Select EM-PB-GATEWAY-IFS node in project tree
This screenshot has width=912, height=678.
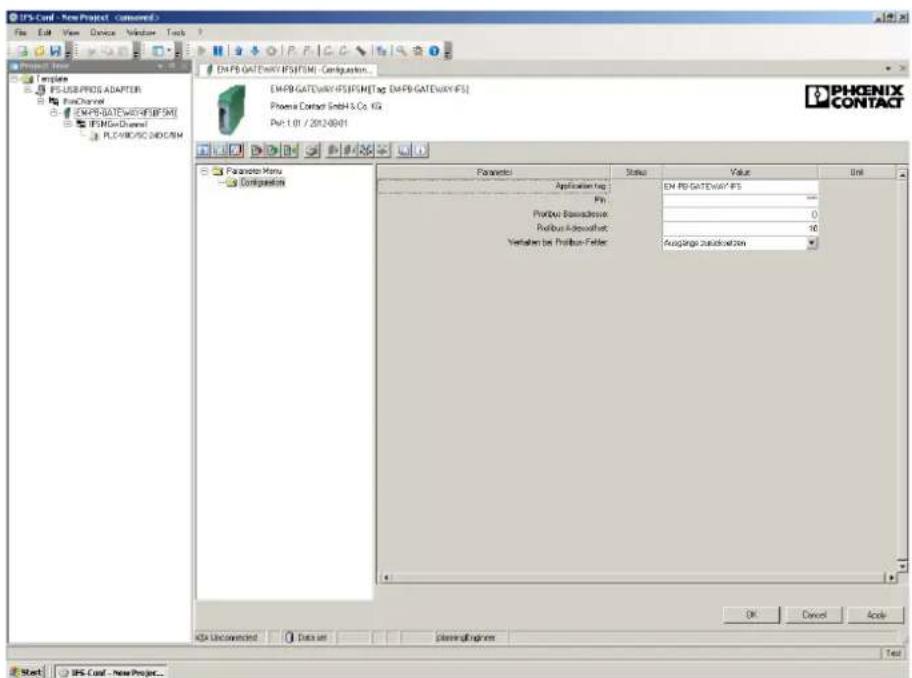[x=126, y=112]
